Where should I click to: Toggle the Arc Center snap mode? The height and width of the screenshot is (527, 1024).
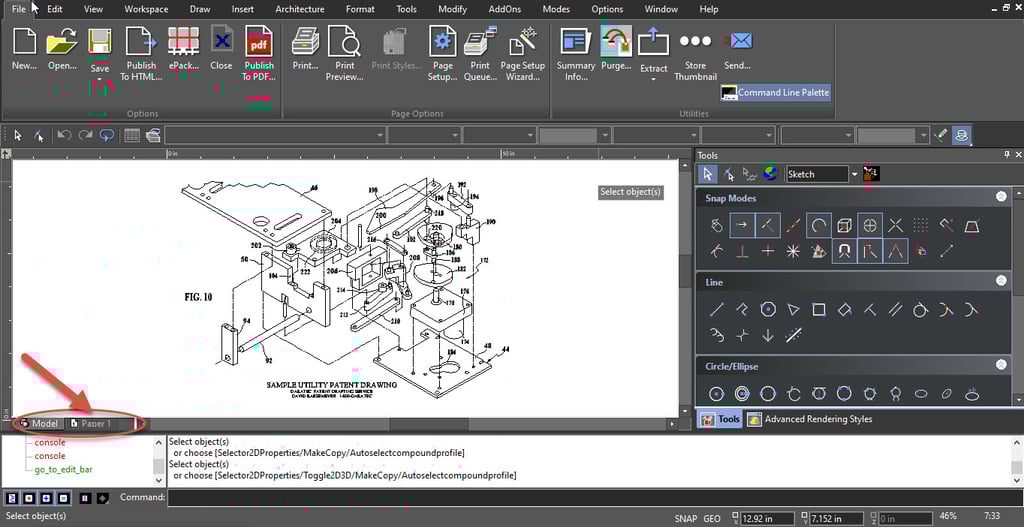[x=818, y=225]
